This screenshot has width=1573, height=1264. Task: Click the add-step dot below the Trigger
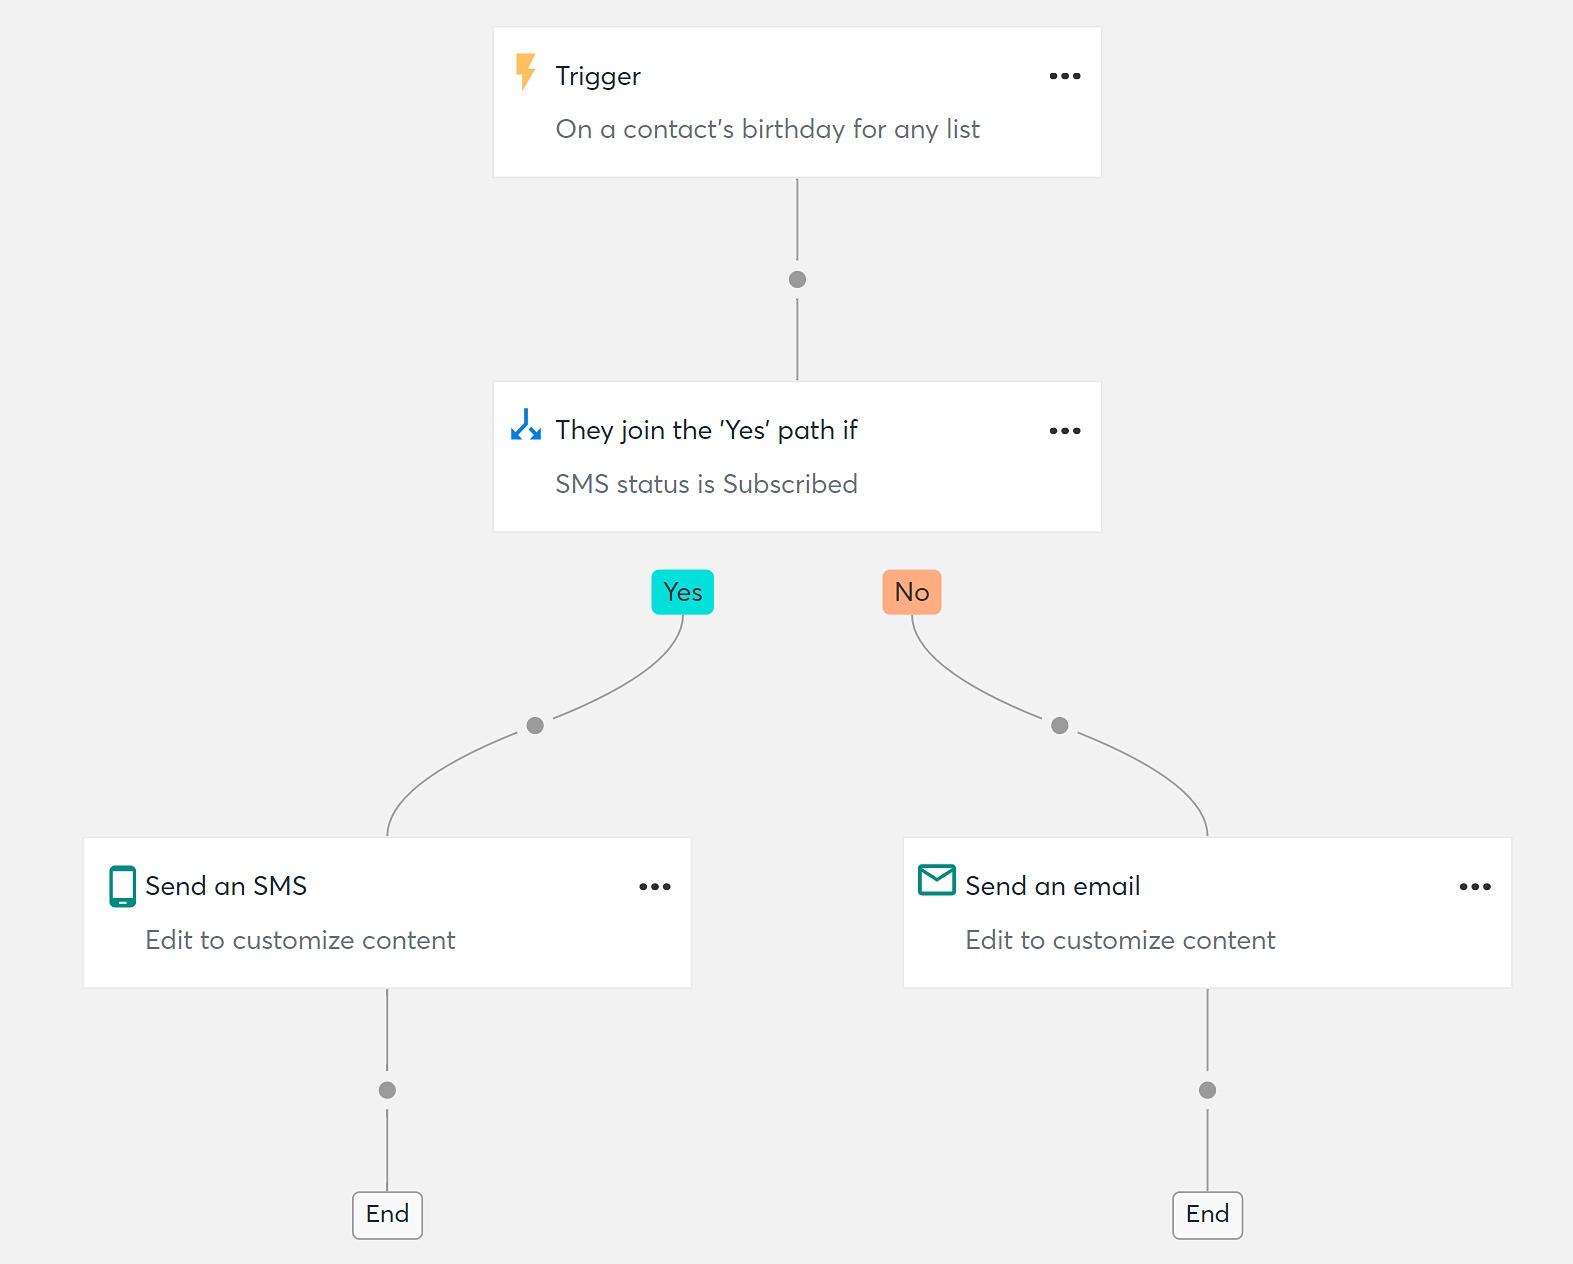pyautogui.click(x=797, y=279)
